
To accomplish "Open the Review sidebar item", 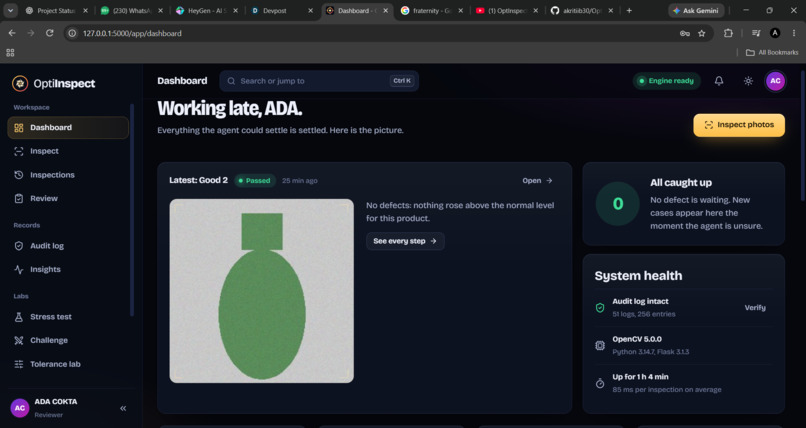I will [68, 198].
